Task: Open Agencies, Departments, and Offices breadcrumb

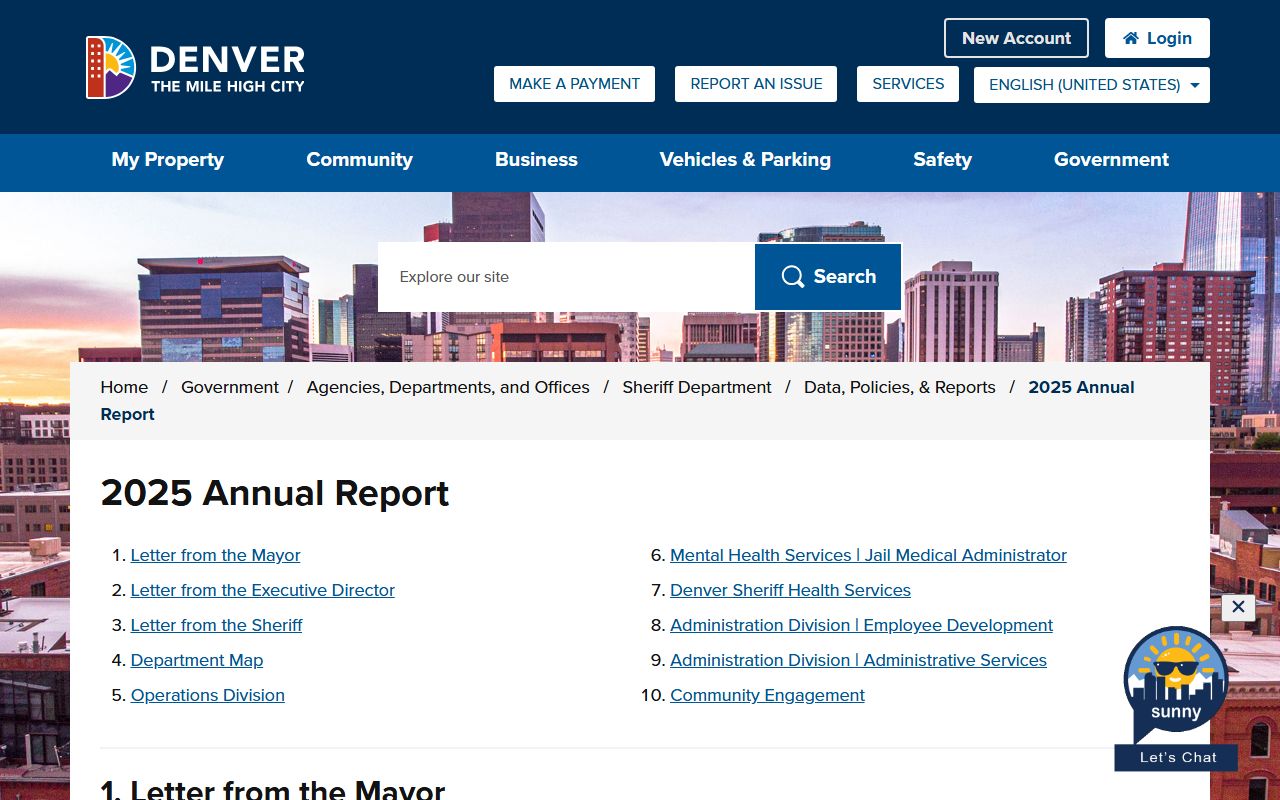Action: [448, 387]
